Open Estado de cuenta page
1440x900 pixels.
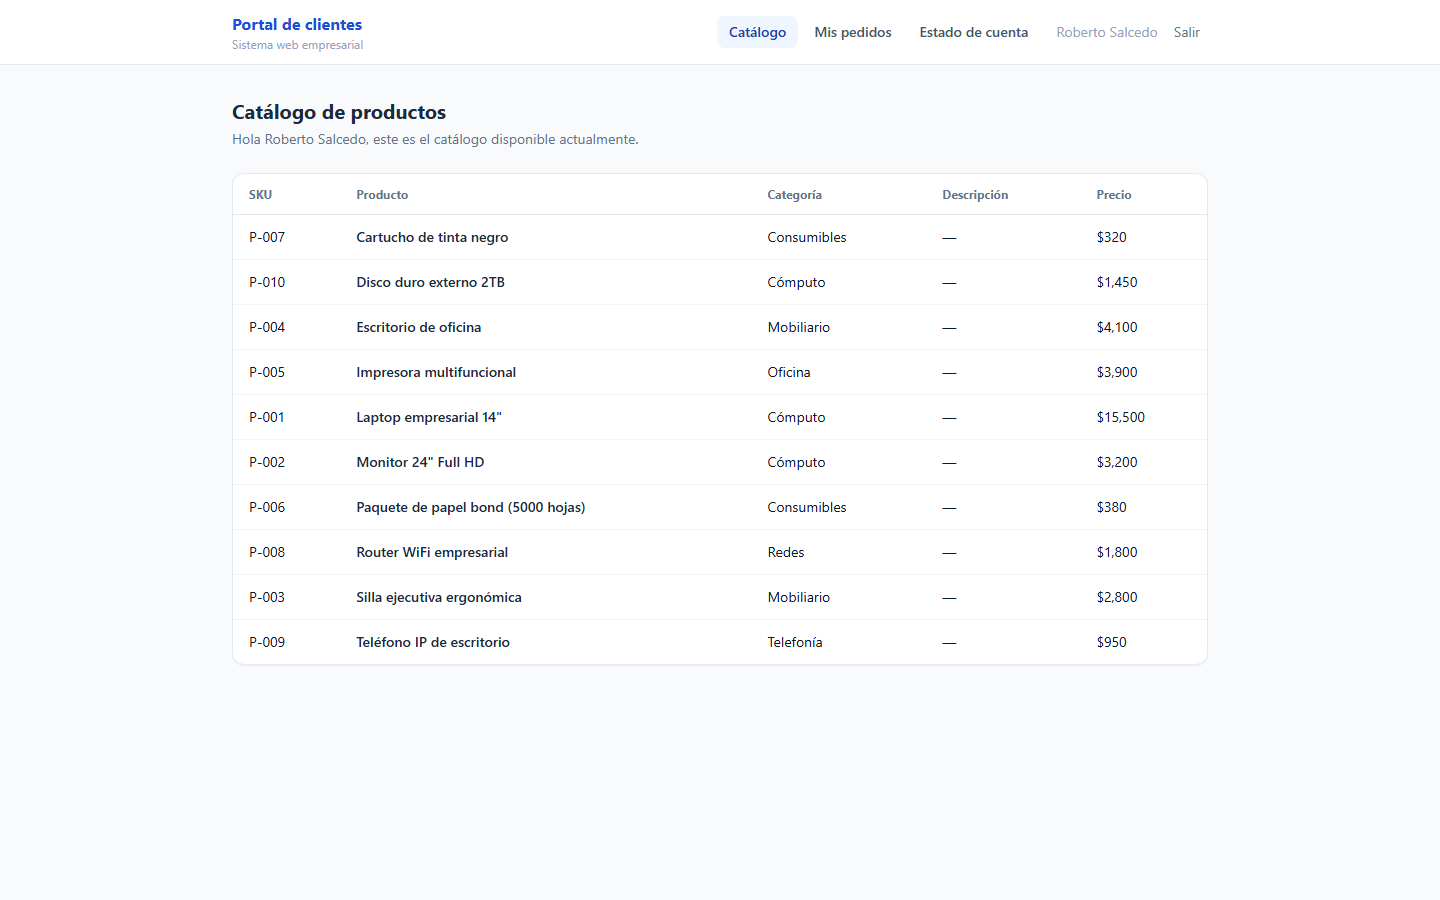[x=974, y=32]
